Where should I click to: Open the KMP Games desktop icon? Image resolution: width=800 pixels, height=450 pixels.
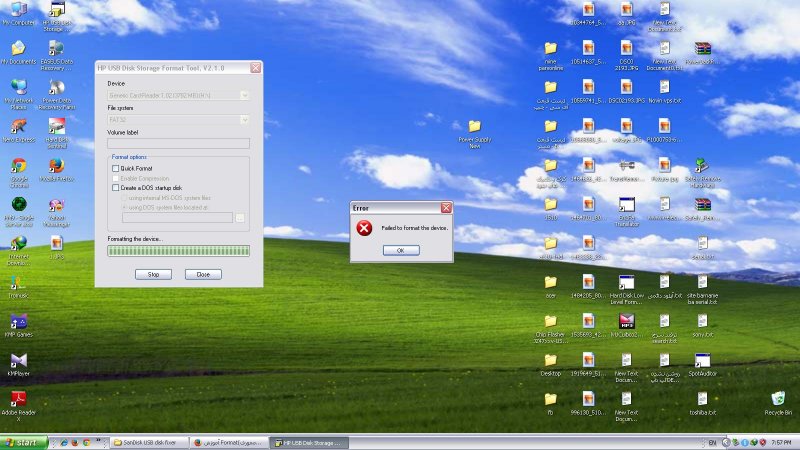(x=18, y=327)
